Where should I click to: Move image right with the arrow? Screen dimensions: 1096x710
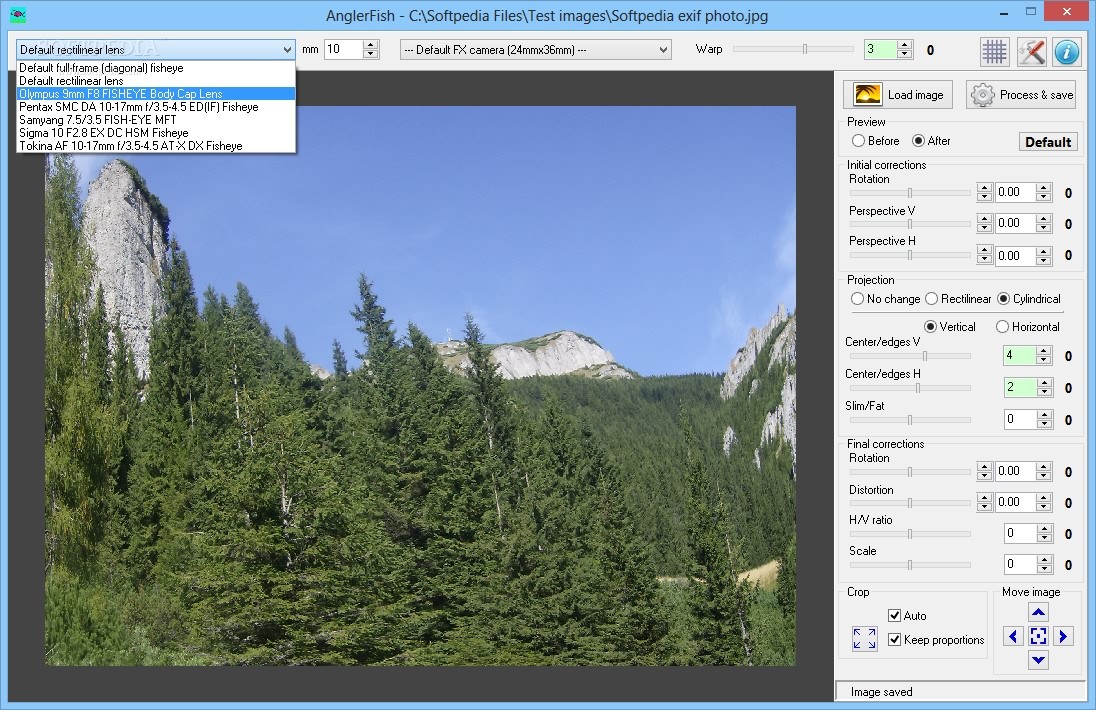click(x=1063, y=636)
